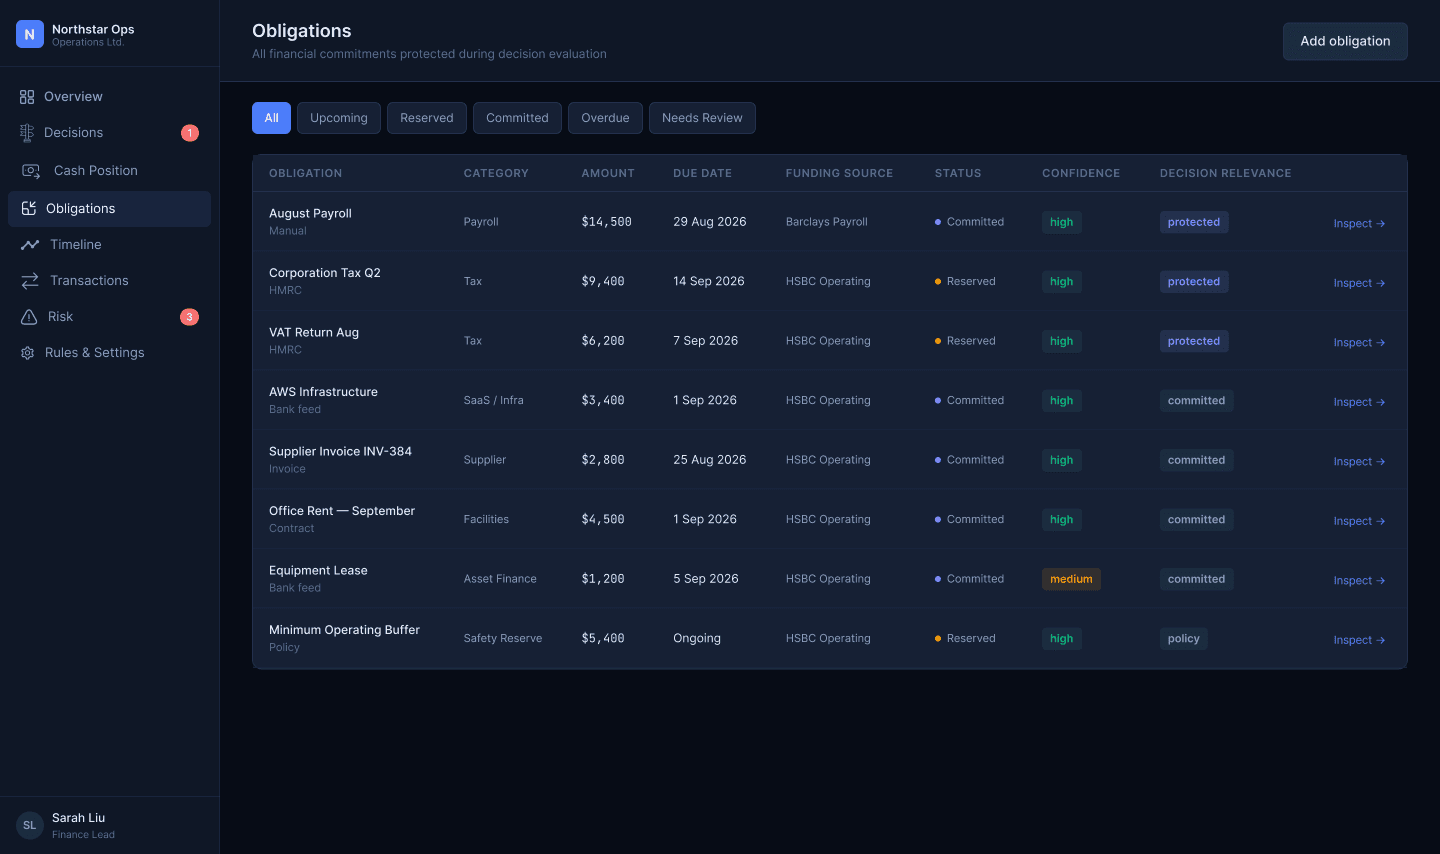Inspect the VAT Return Aug obligation
This screenshot has height=854, width=1440.
(1359, 342)
